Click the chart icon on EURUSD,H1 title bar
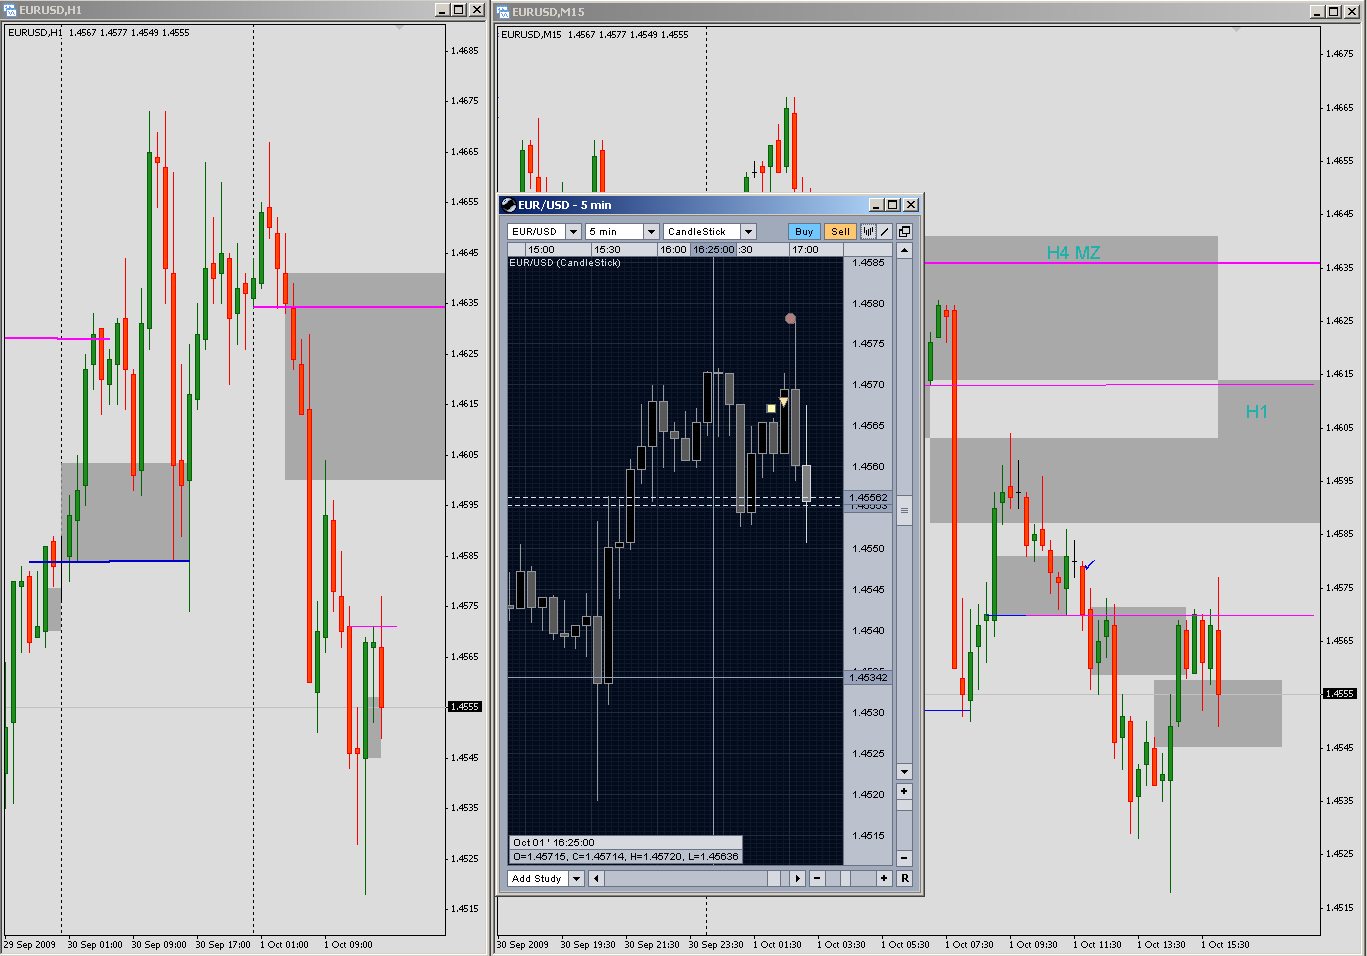 (10, 9)
